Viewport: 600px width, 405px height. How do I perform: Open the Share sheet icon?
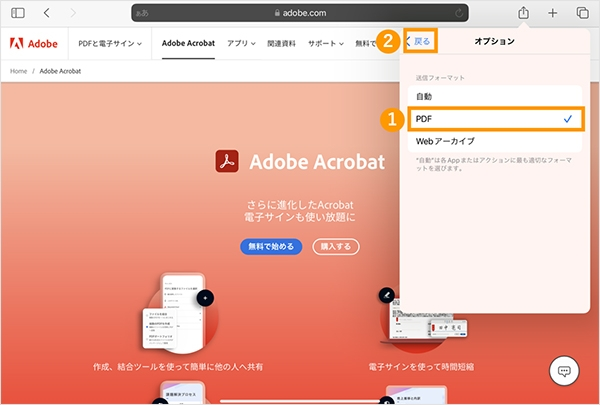pyautogui.click(x=523, y=13)
